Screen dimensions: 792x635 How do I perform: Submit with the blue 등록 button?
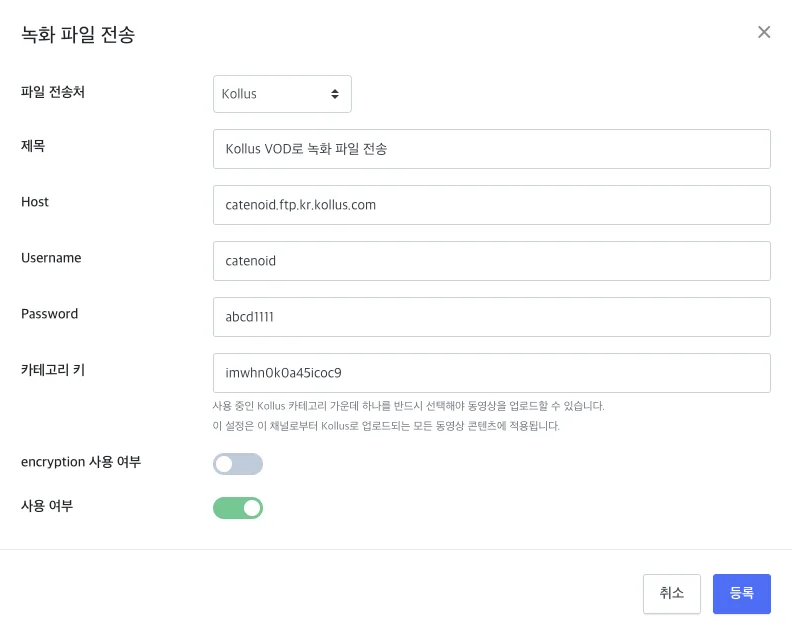741,594
